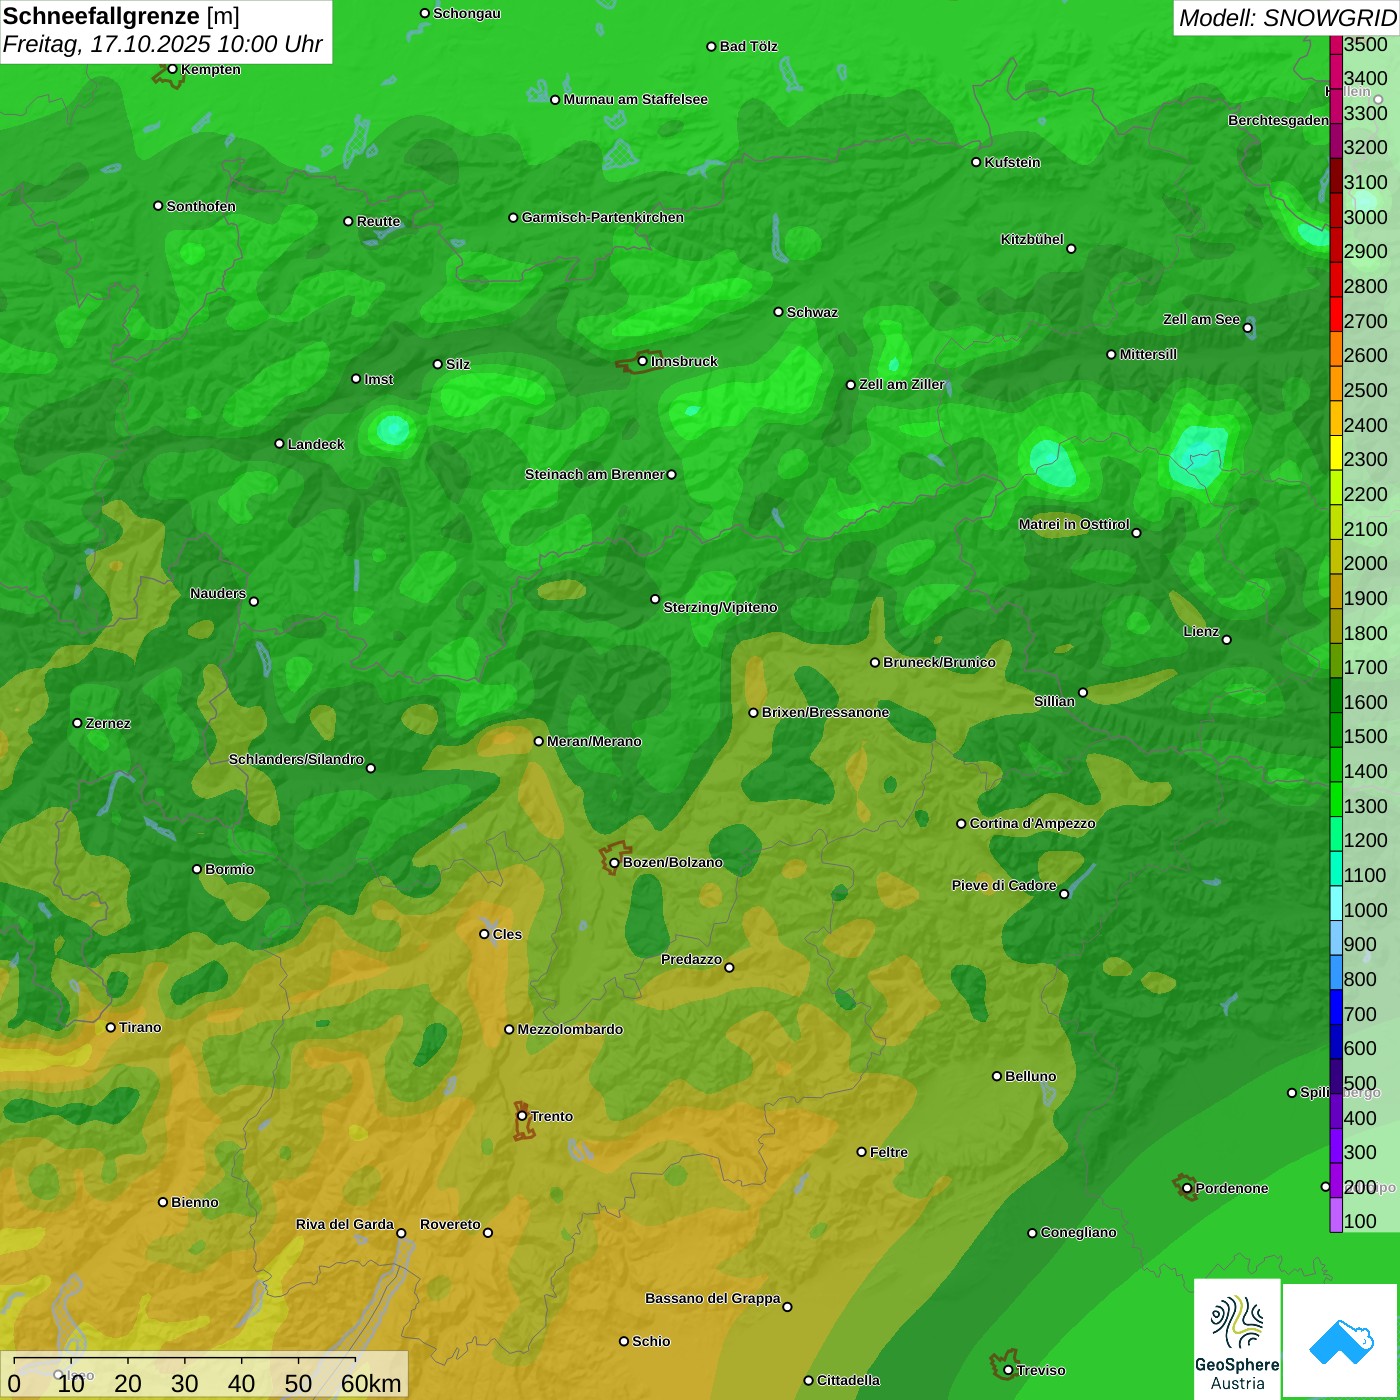Click the Pieve di Cadore label

click(1004, 885)
